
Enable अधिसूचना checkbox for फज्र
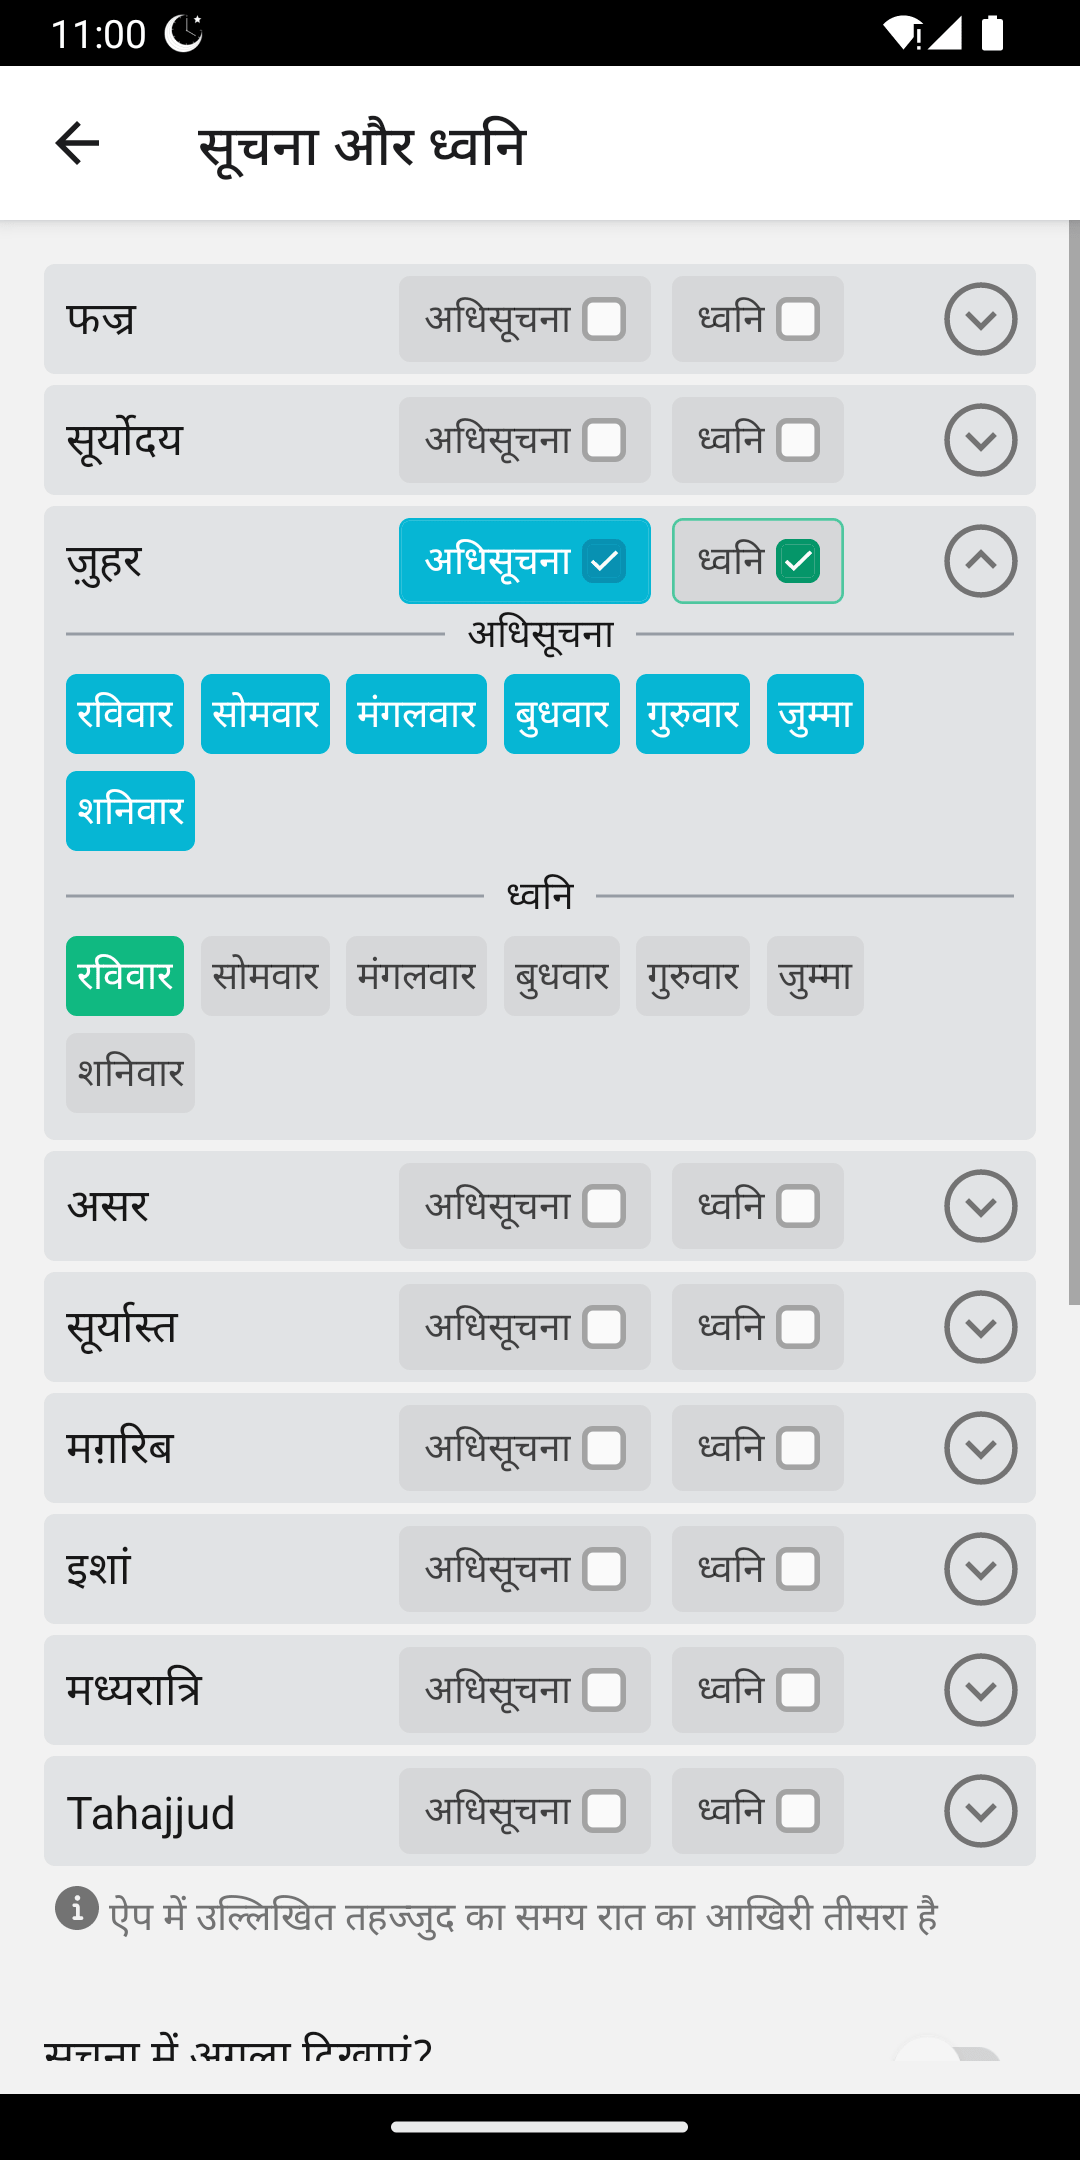tap(604, 320)
